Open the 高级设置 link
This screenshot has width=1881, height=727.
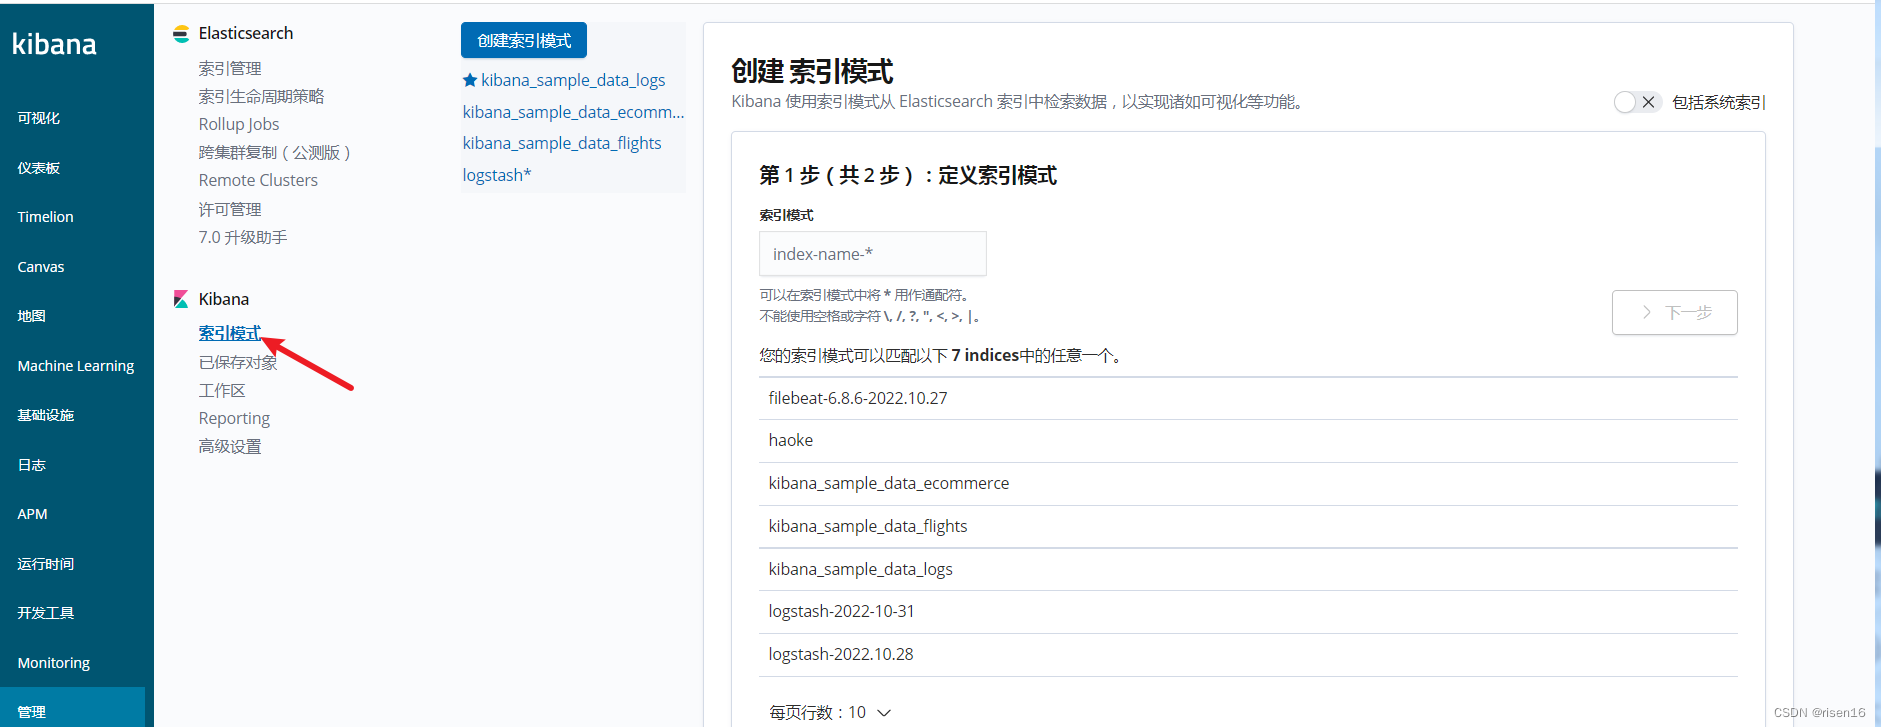(230, 446)
